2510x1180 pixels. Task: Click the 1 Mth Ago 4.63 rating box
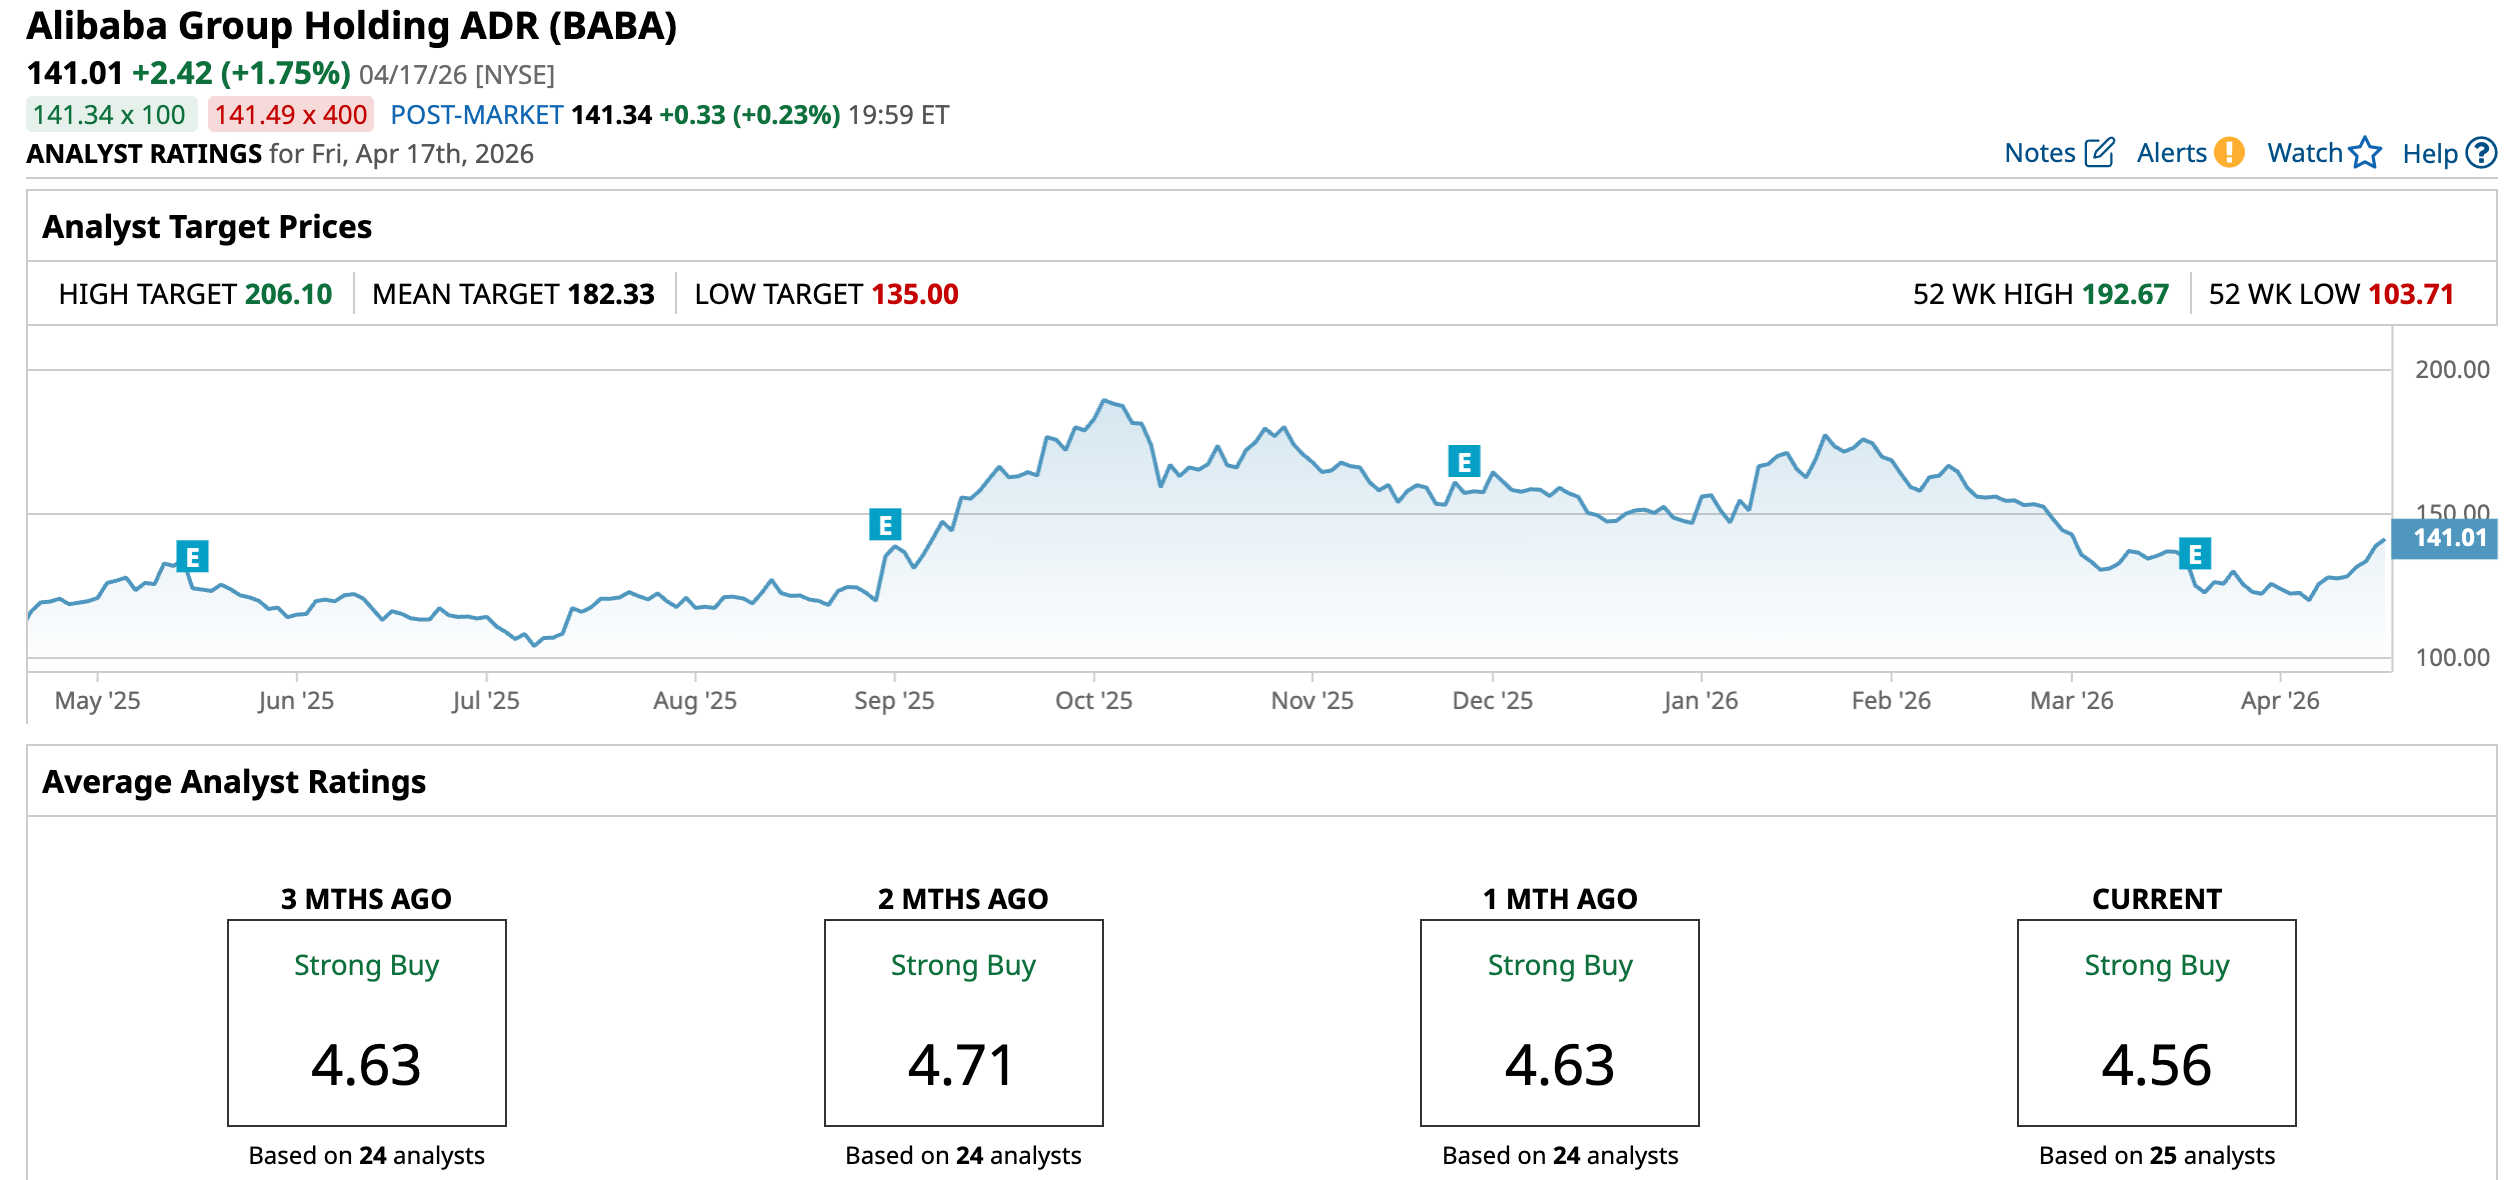point(1559,1022)
